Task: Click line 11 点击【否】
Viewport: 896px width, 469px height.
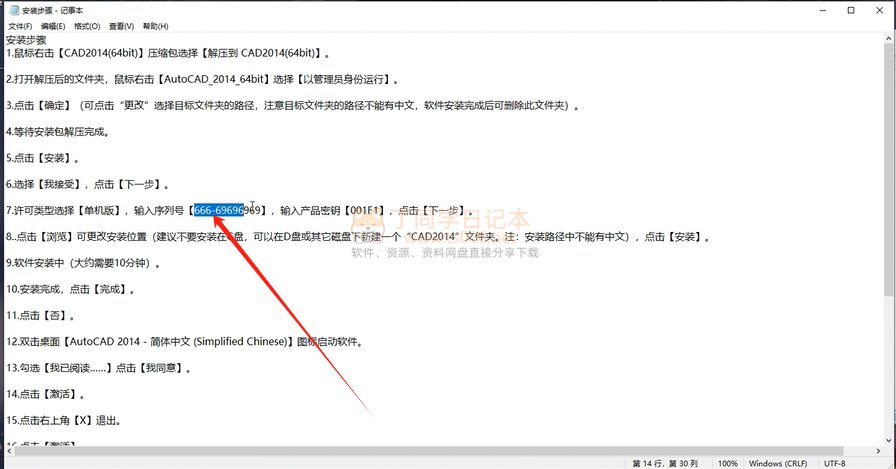Action: click(x=40, y=315)
